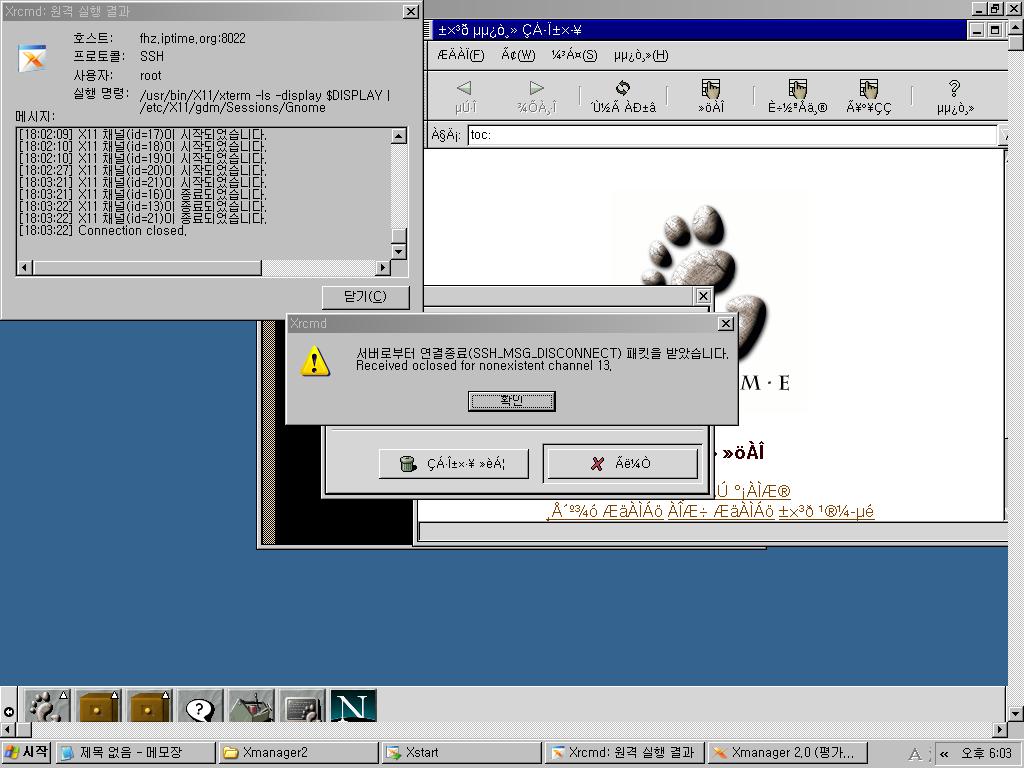The height and width of the screenshot is (768, 1024).
Task: Switch to Xrcmd 원격 실행 결과 taskbar item
Action: pyautogui.click(x=624, y=752)
